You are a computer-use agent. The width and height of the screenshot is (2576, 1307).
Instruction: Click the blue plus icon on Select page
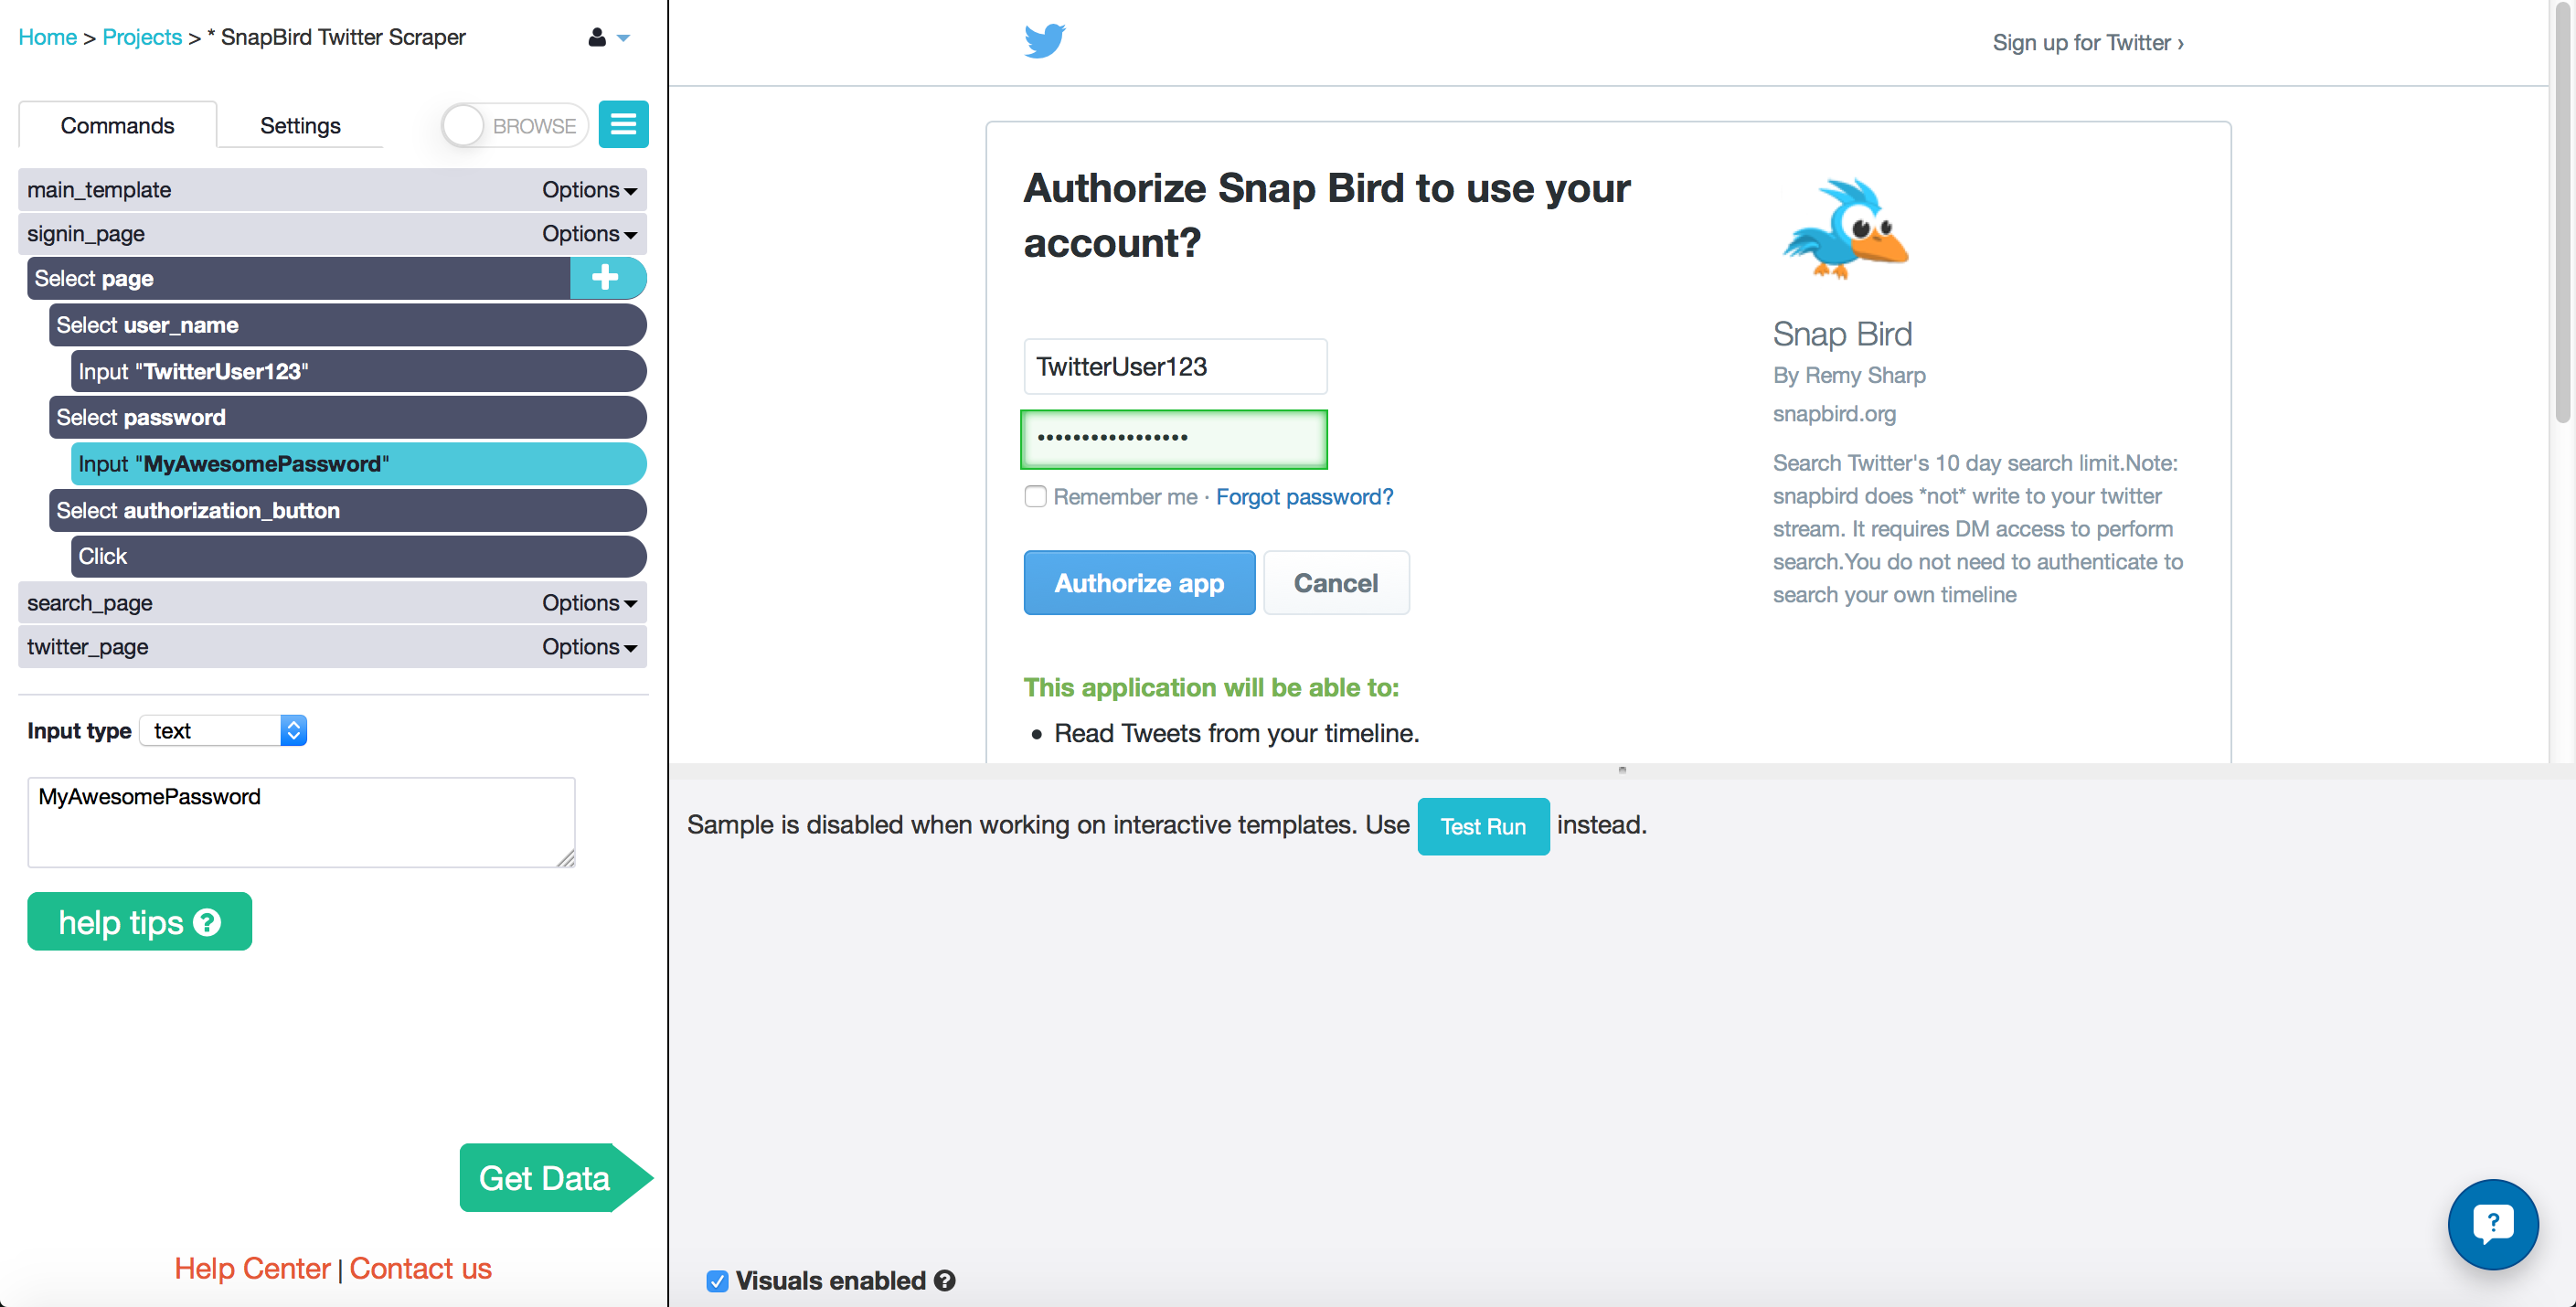[x=605, y=279]
